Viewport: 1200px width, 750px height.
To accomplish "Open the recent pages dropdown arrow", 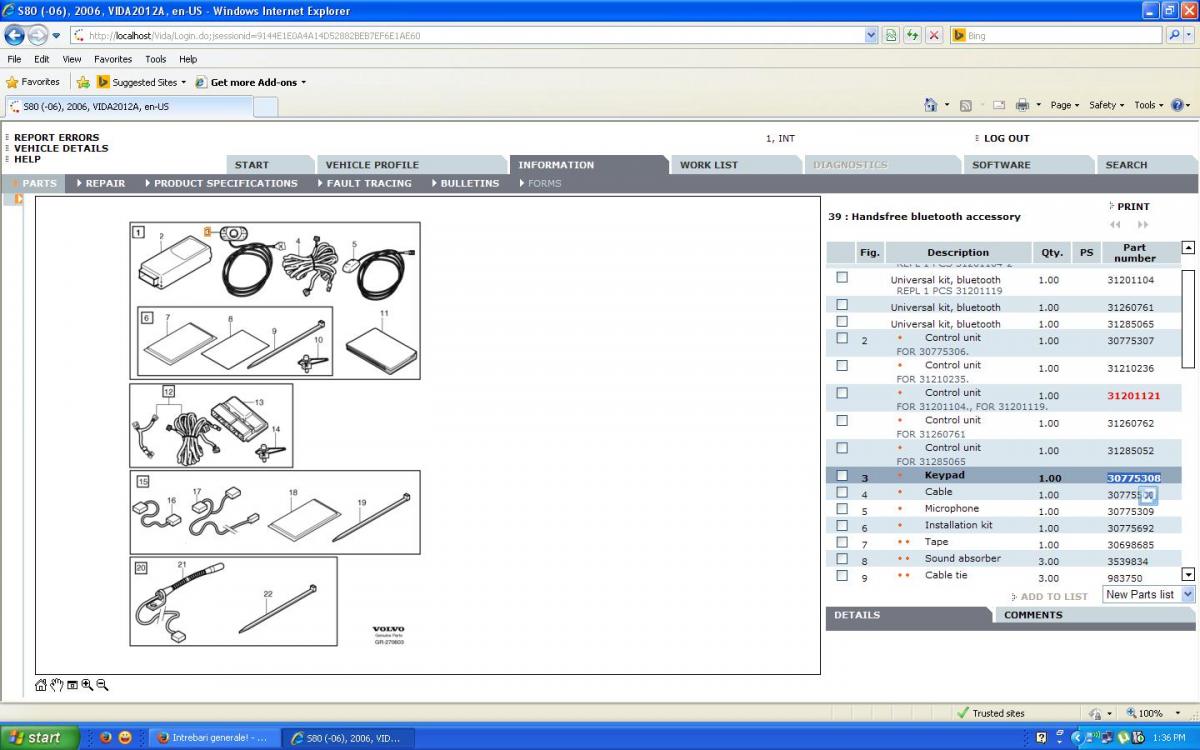I will pyautogui.click(x=56, y=36).
